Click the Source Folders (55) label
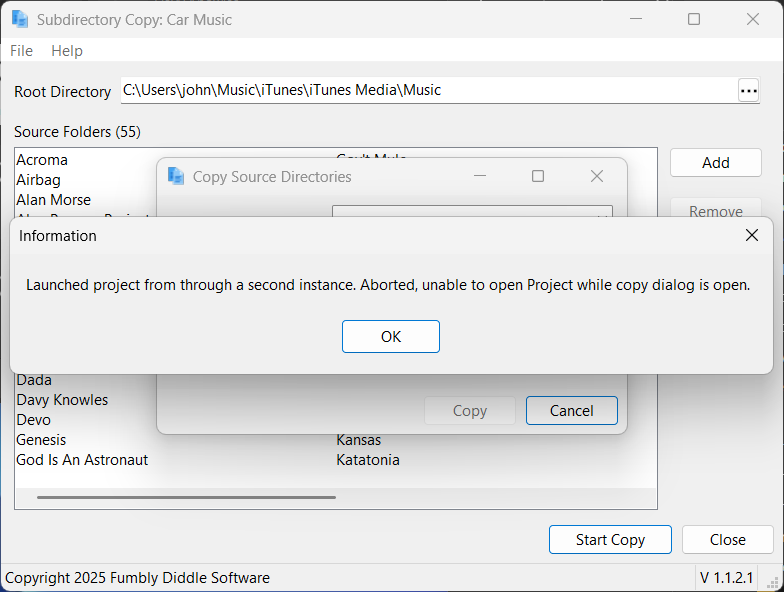 click(78, 132)
